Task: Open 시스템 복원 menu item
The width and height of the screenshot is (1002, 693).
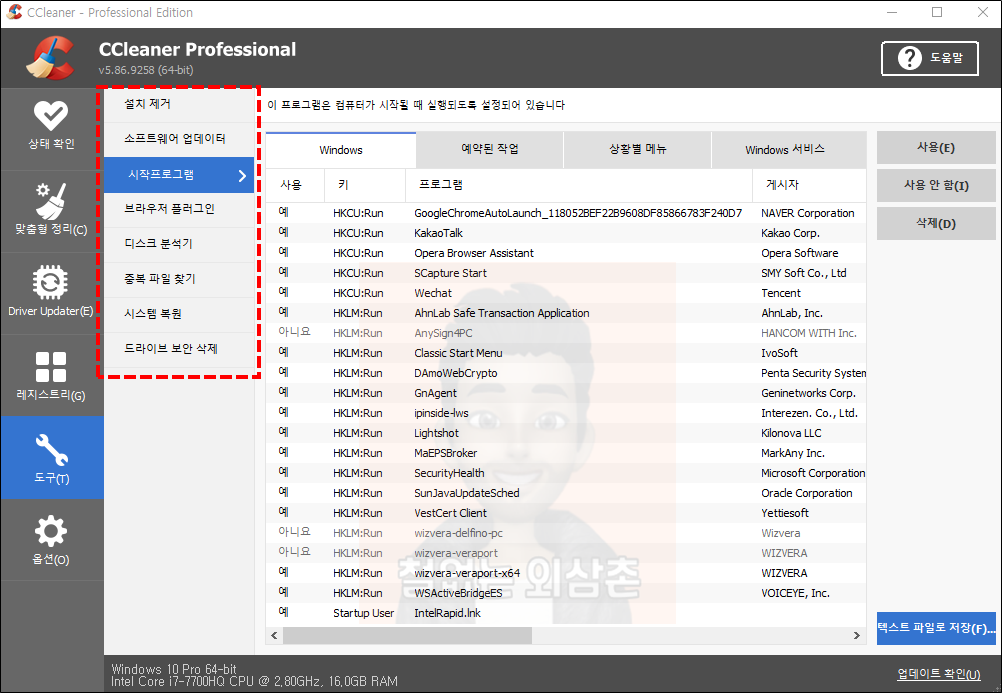Action: click(x=179, y=314)
